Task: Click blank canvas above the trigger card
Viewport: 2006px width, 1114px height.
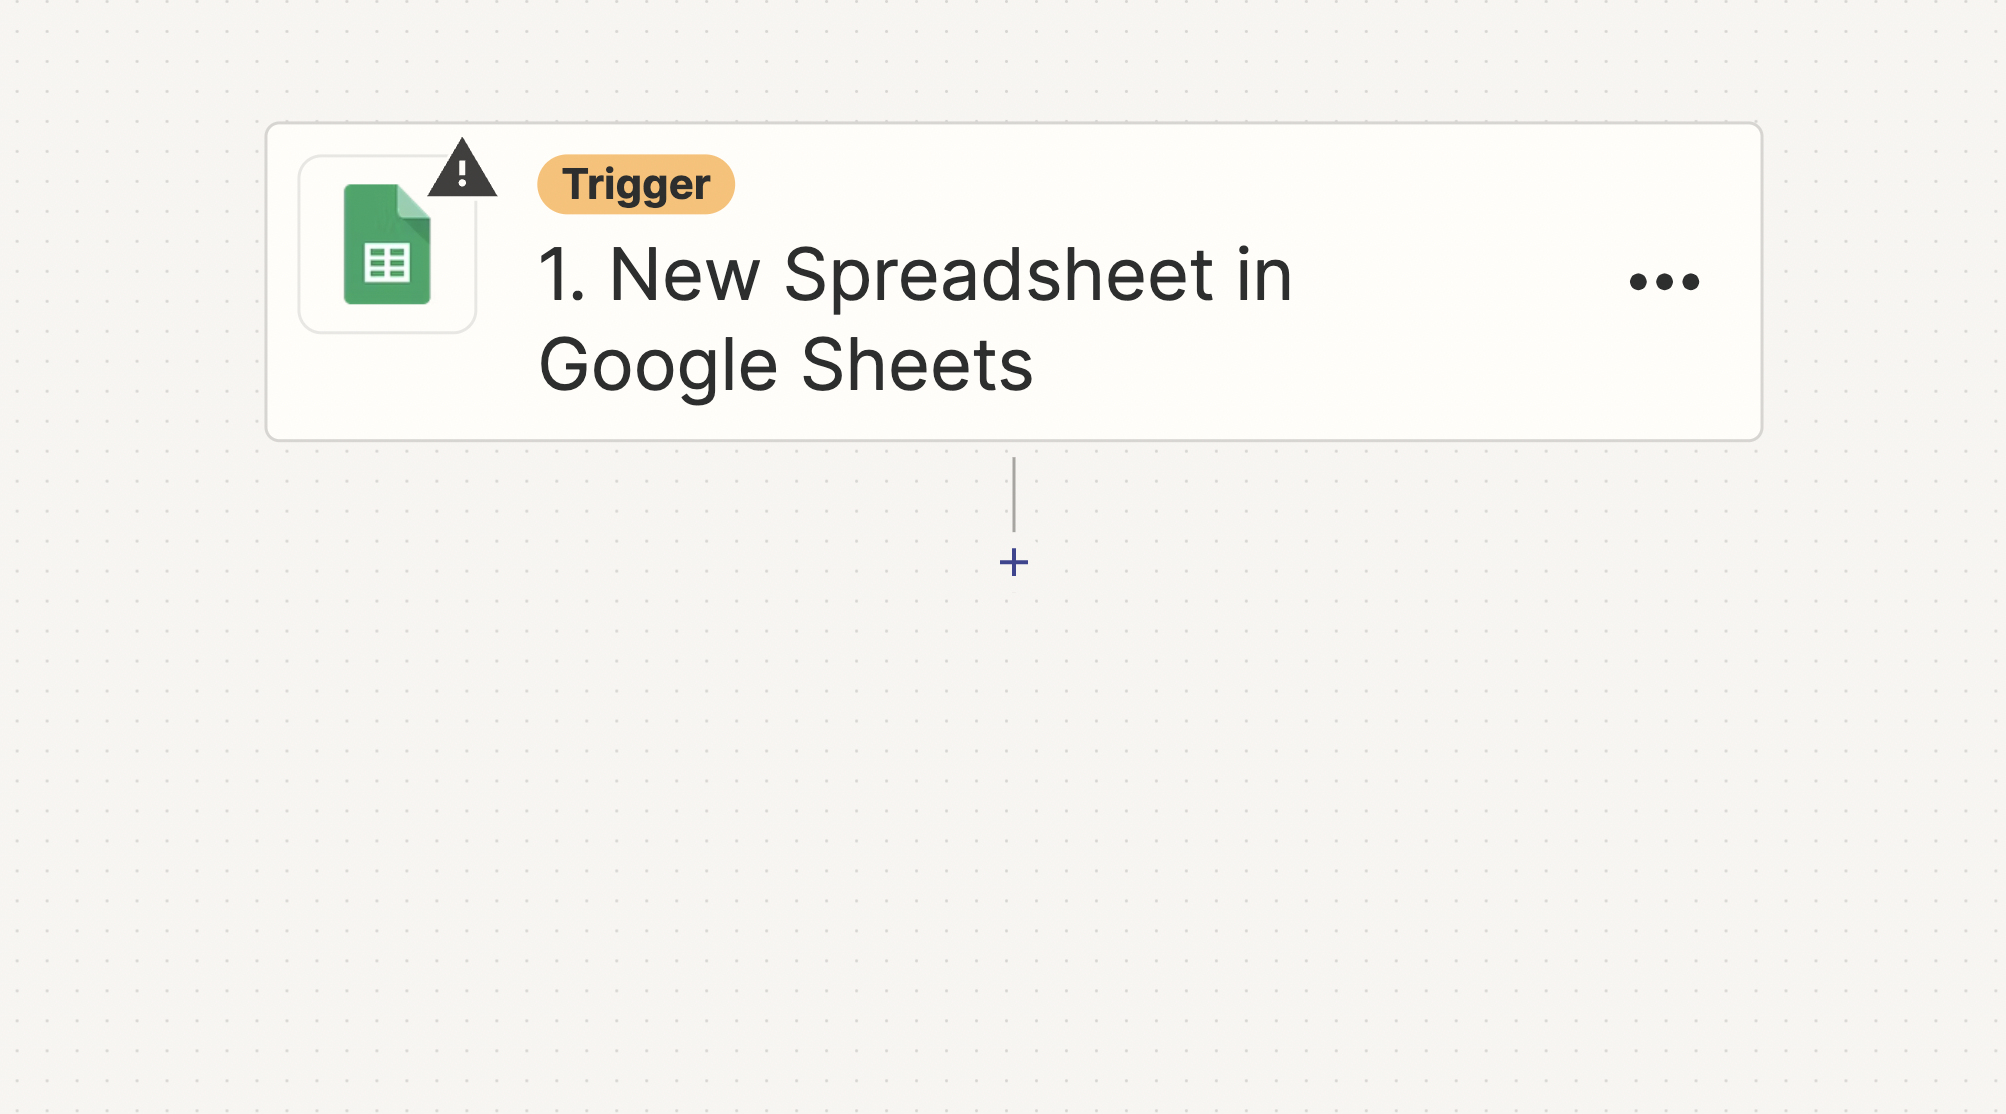Action: point(1000,60)
